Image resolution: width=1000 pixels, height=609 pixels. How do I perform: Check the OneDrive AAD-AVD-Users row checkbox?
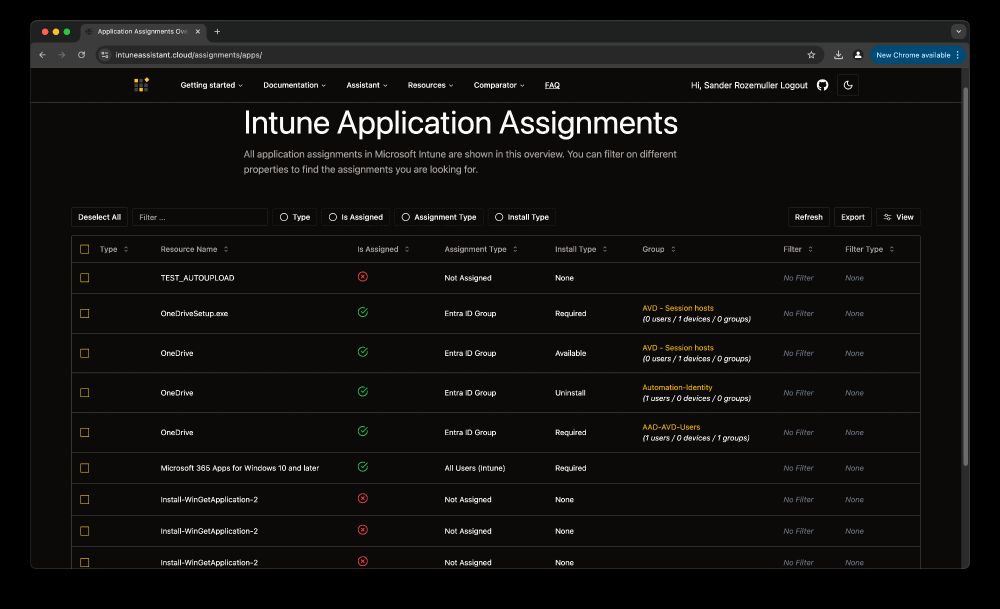[x=84, y=432]
